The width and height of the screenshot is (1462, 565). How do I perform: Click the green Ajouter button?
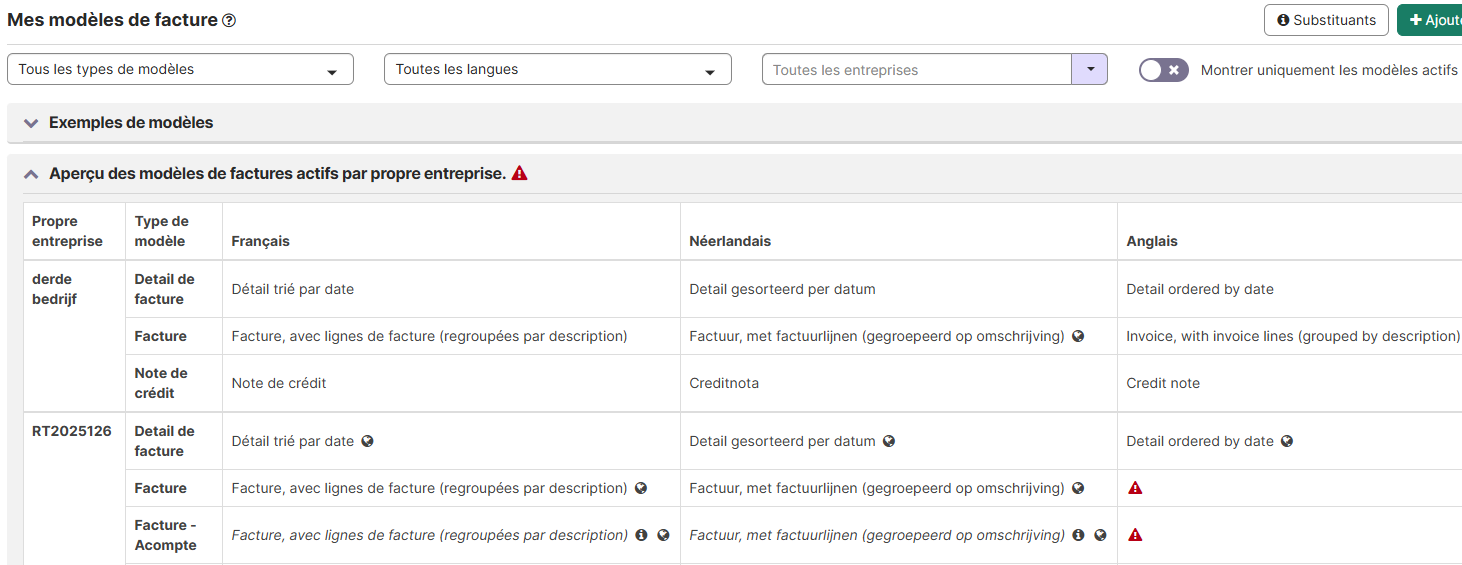pos(1430,20)
